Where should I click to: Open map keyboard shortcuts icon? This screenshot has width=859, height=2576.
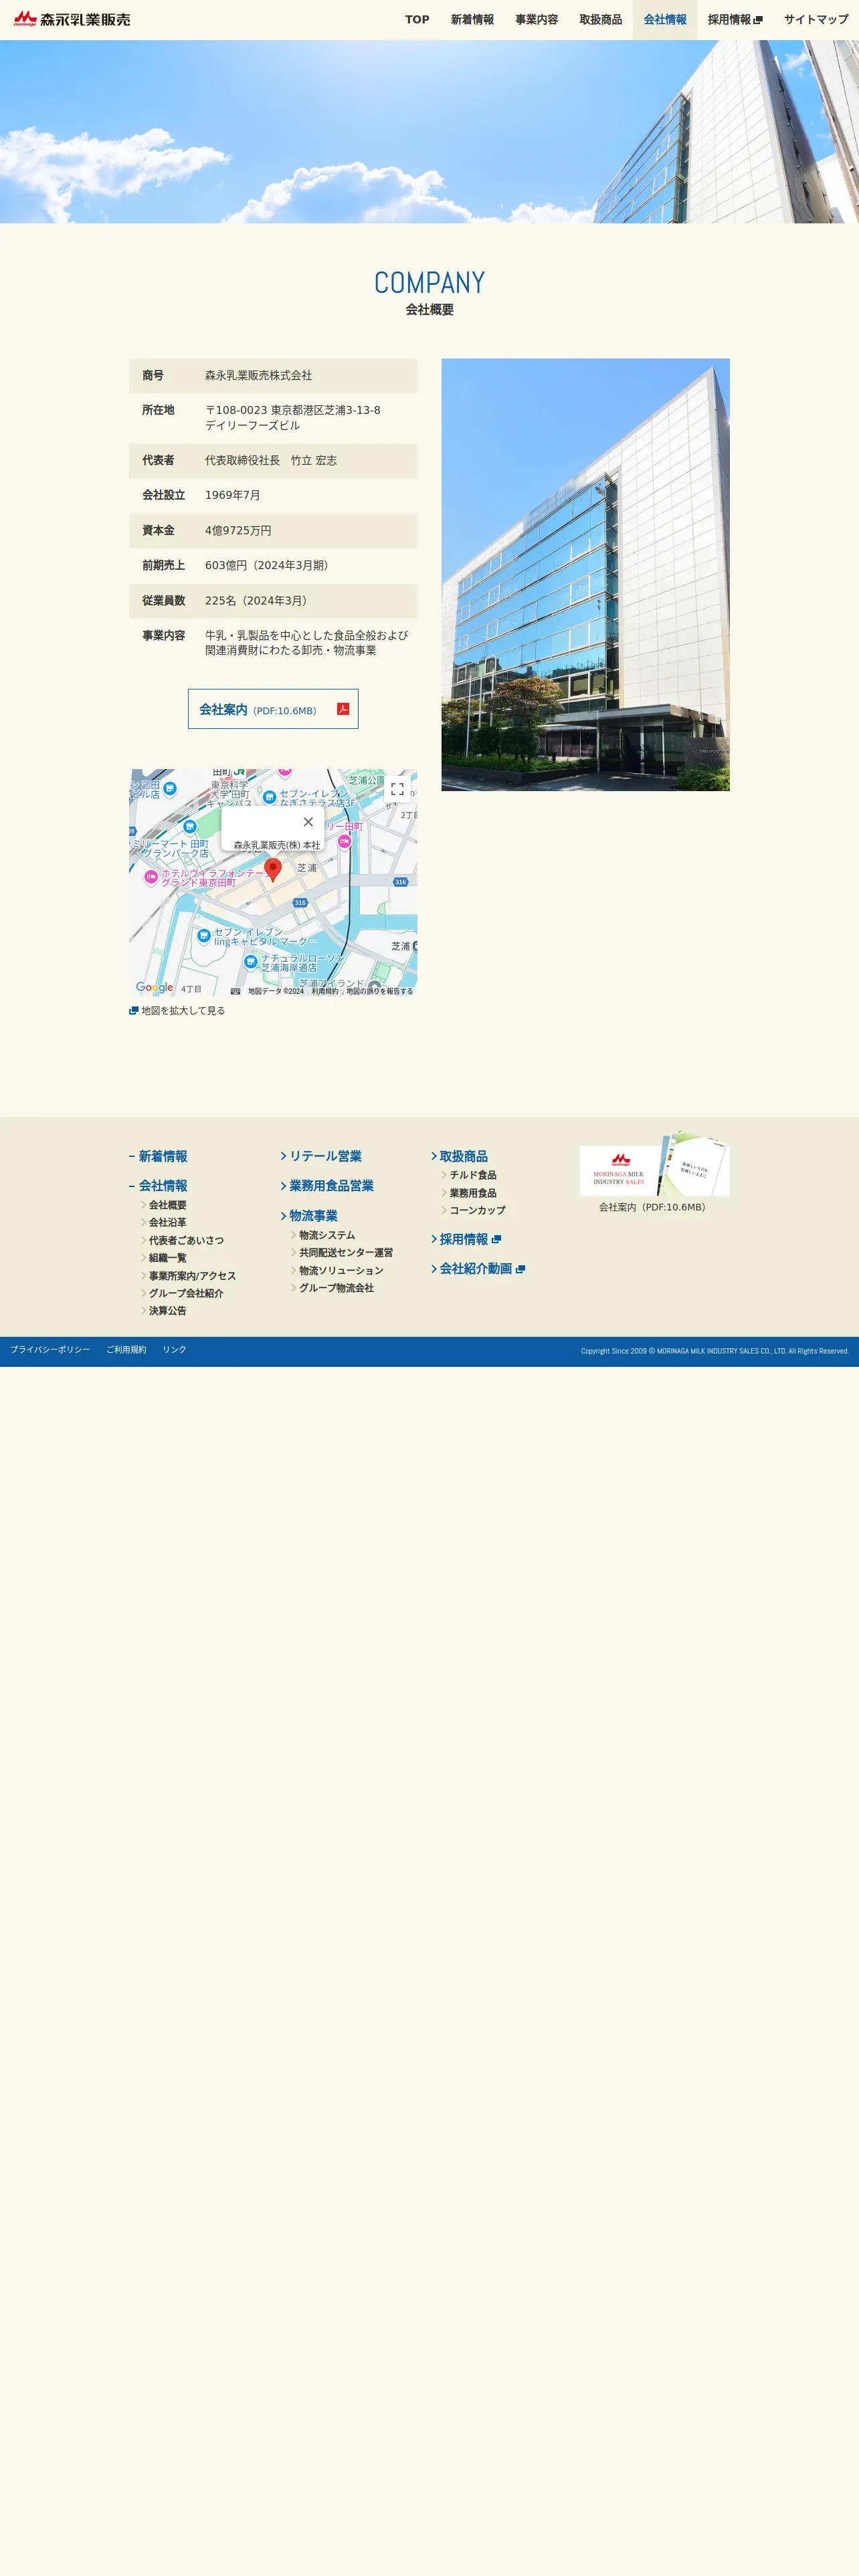click(x=235, y=991)
